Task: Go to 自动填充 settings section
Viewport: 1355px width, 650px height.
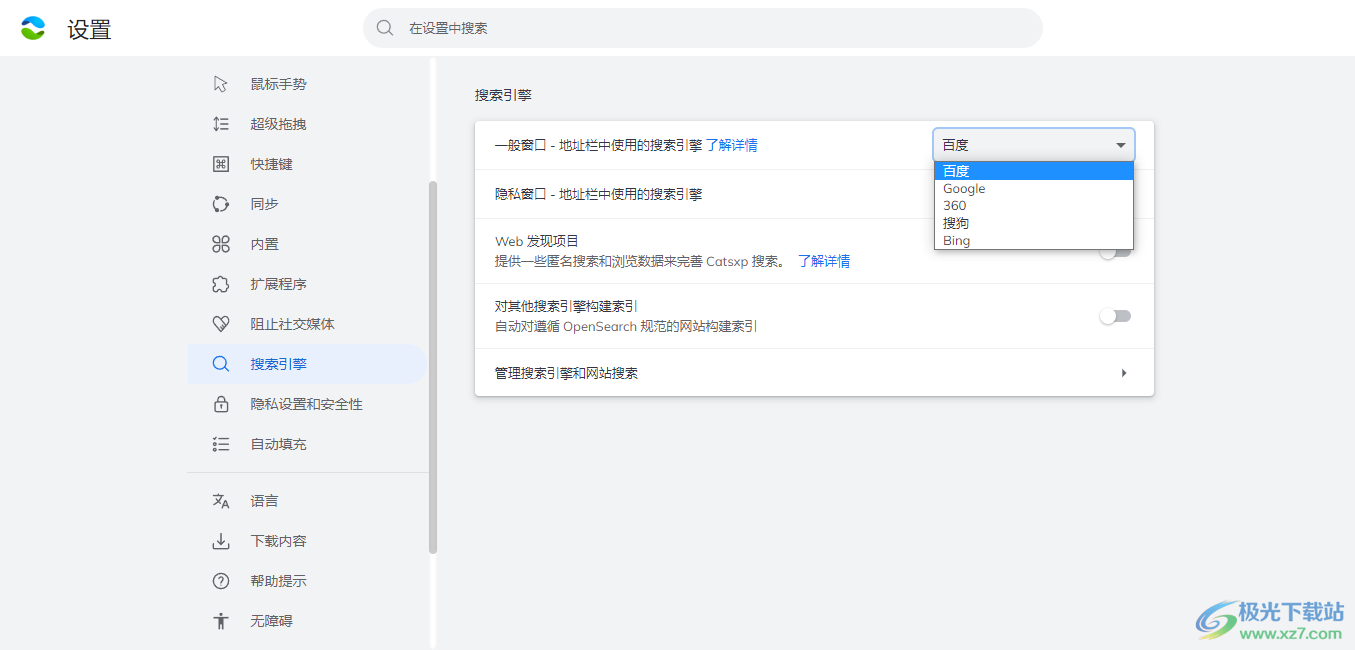Action: [x=278, y=444]
